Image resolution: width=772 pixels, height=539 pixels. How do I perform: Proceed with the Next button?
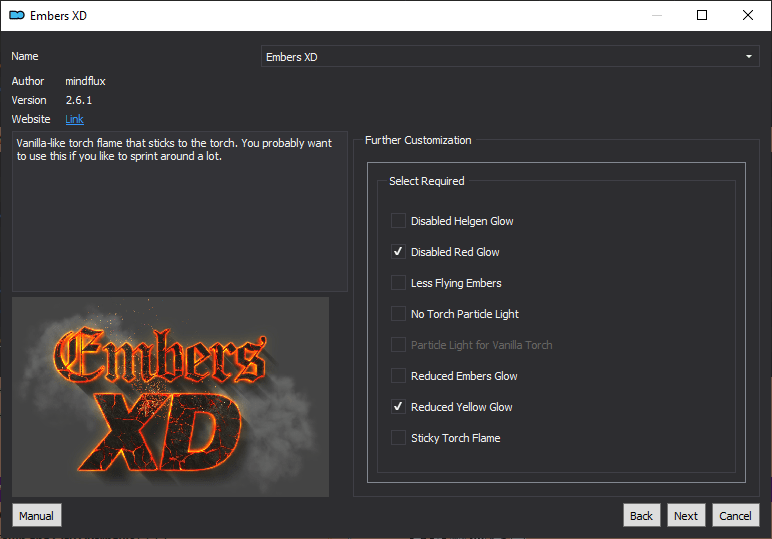[x=686, y=515]
